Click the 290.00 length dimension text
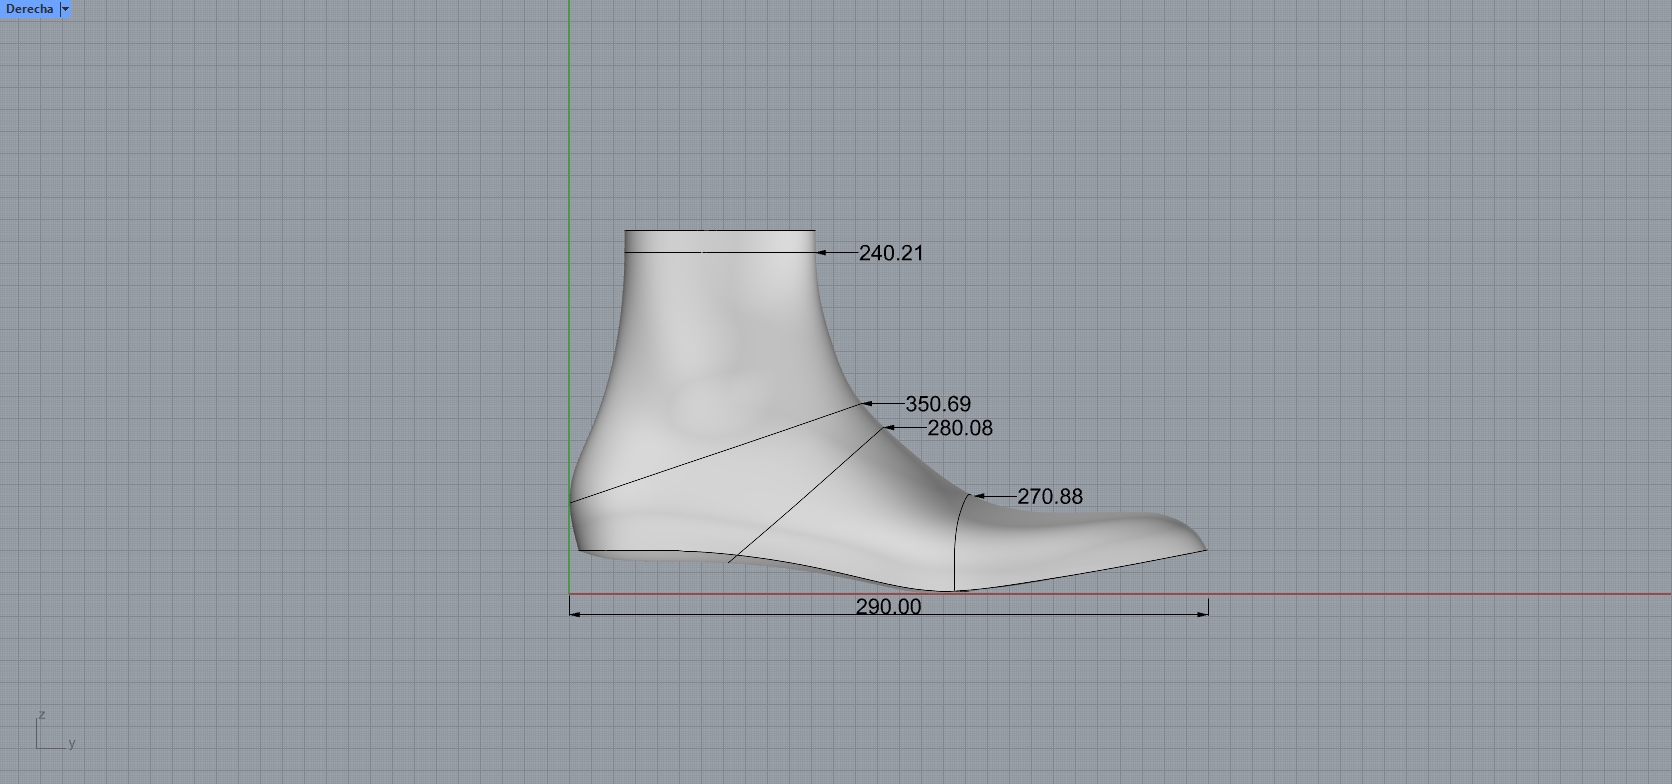The width and height of the screenshot is (1672, 784). click(888, 607)
